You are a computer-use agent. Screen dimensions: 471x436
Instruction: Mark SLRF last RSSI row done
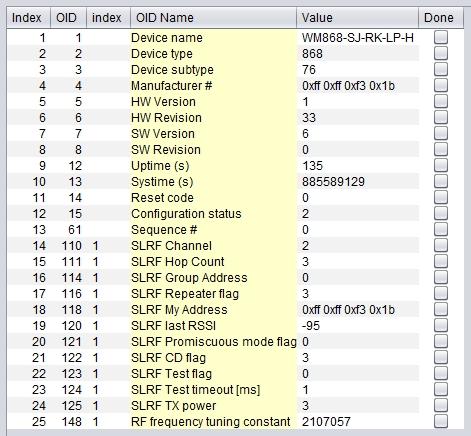coord(441,325)
